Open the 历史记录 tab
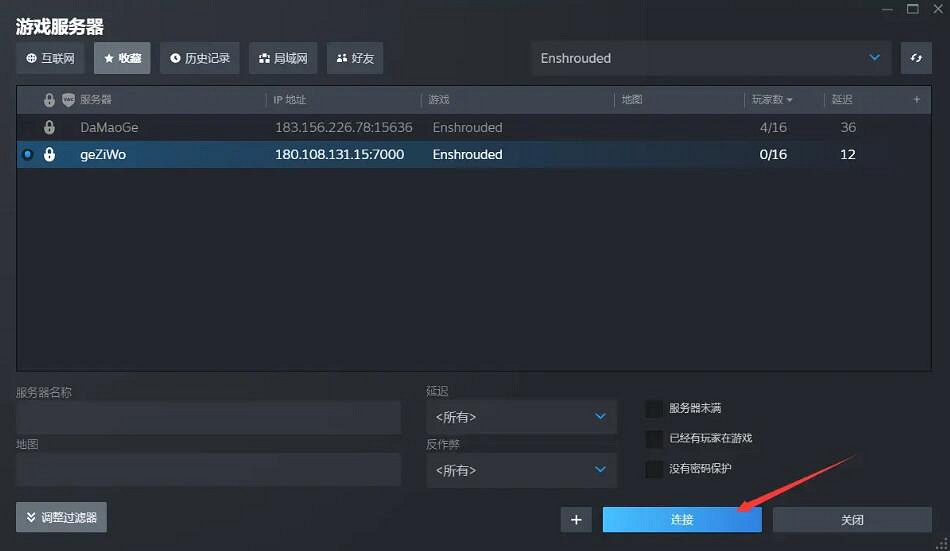 click(200, 58)
